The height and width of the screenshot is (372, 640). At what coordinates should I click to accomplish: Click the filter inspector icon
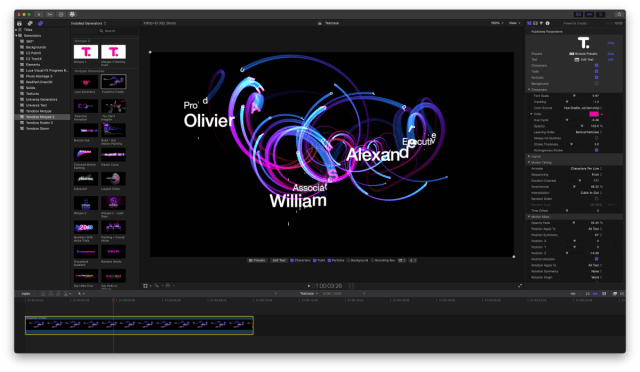coord(541,23)
